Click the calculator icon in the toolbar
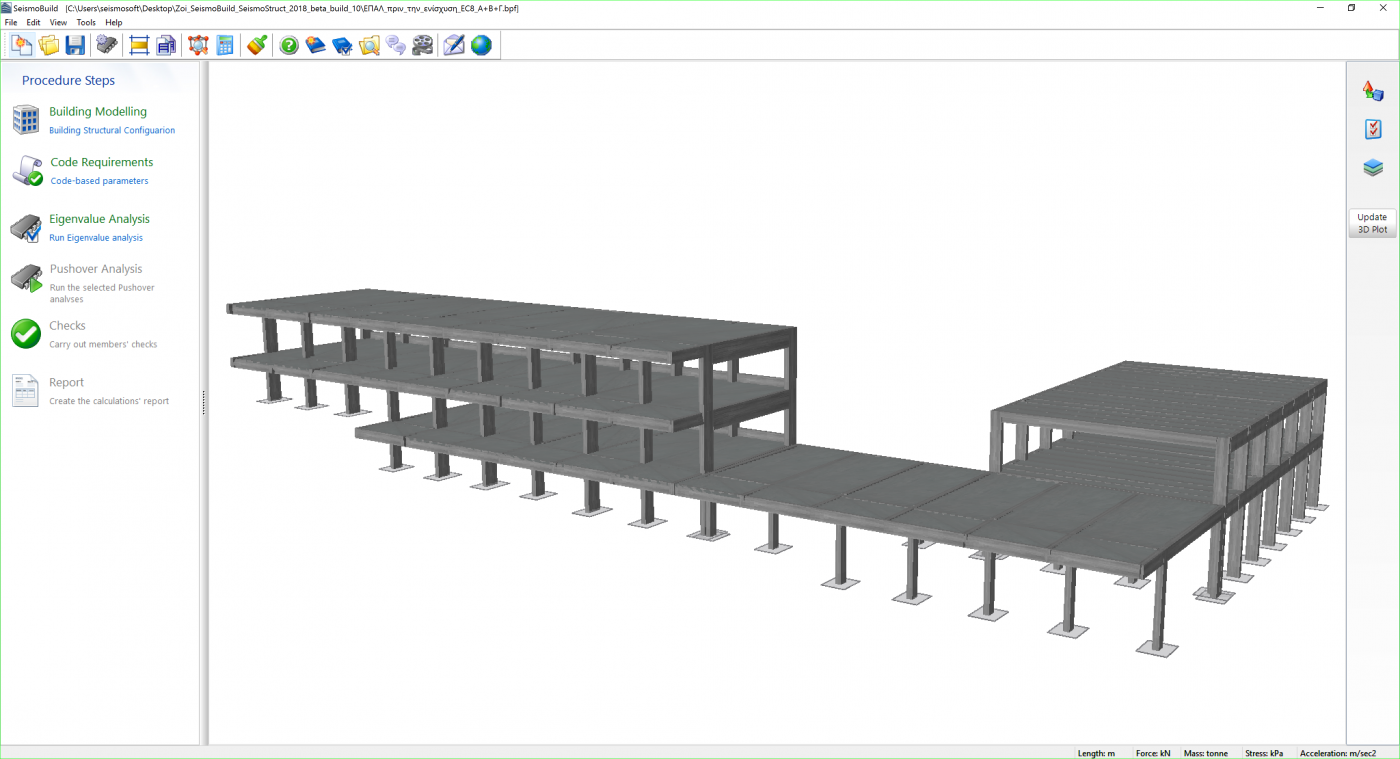The height and width of the screenshot is (759, 1400). point(225,45)
